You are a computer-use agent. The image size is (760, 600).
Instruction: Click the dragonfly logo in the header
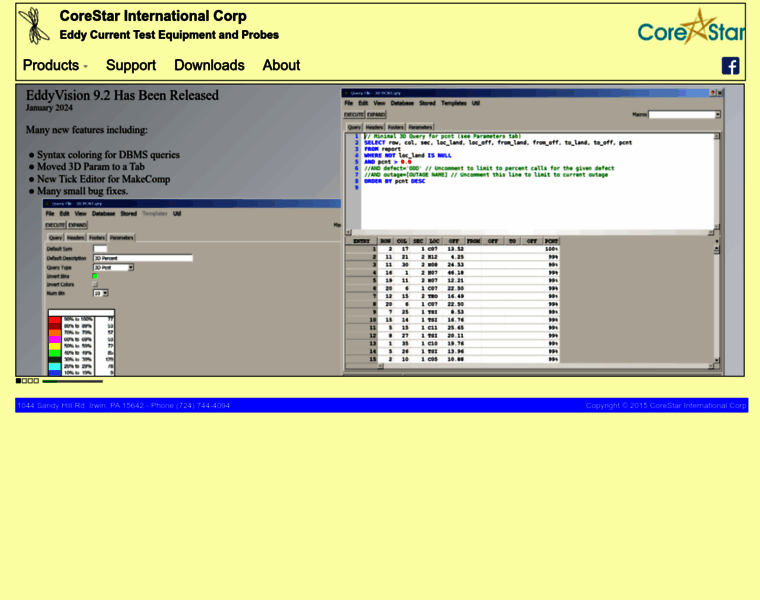(35, 26)
